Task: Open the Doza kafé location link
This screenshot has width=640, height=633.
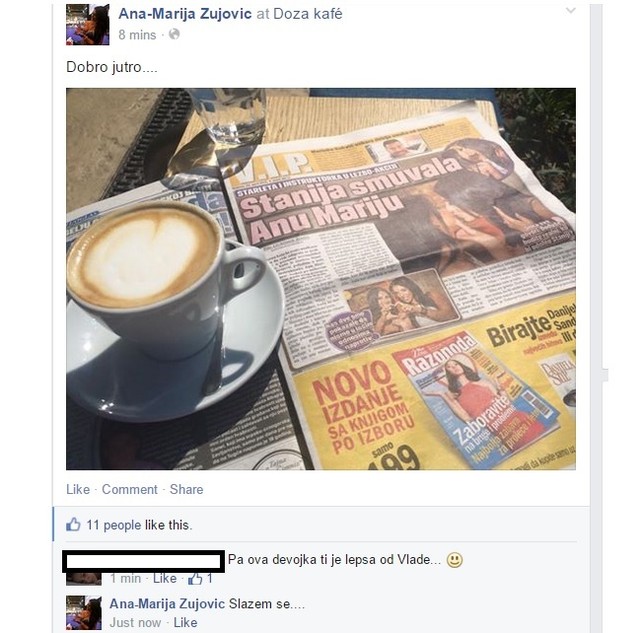Action: 307,14
